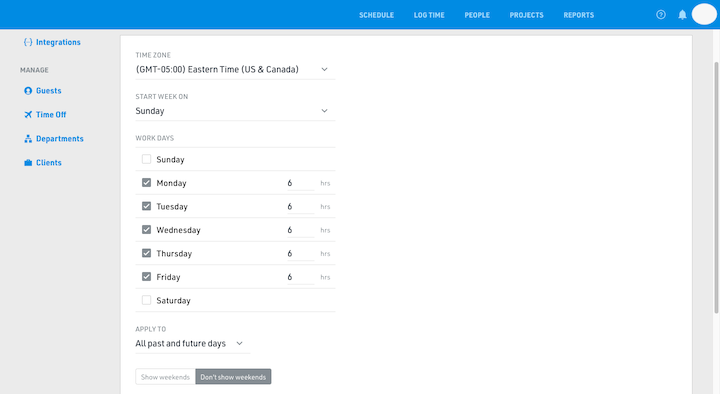Open the notifications bell icon
This screenshot has height=394, width=720.
coord(682,15)
